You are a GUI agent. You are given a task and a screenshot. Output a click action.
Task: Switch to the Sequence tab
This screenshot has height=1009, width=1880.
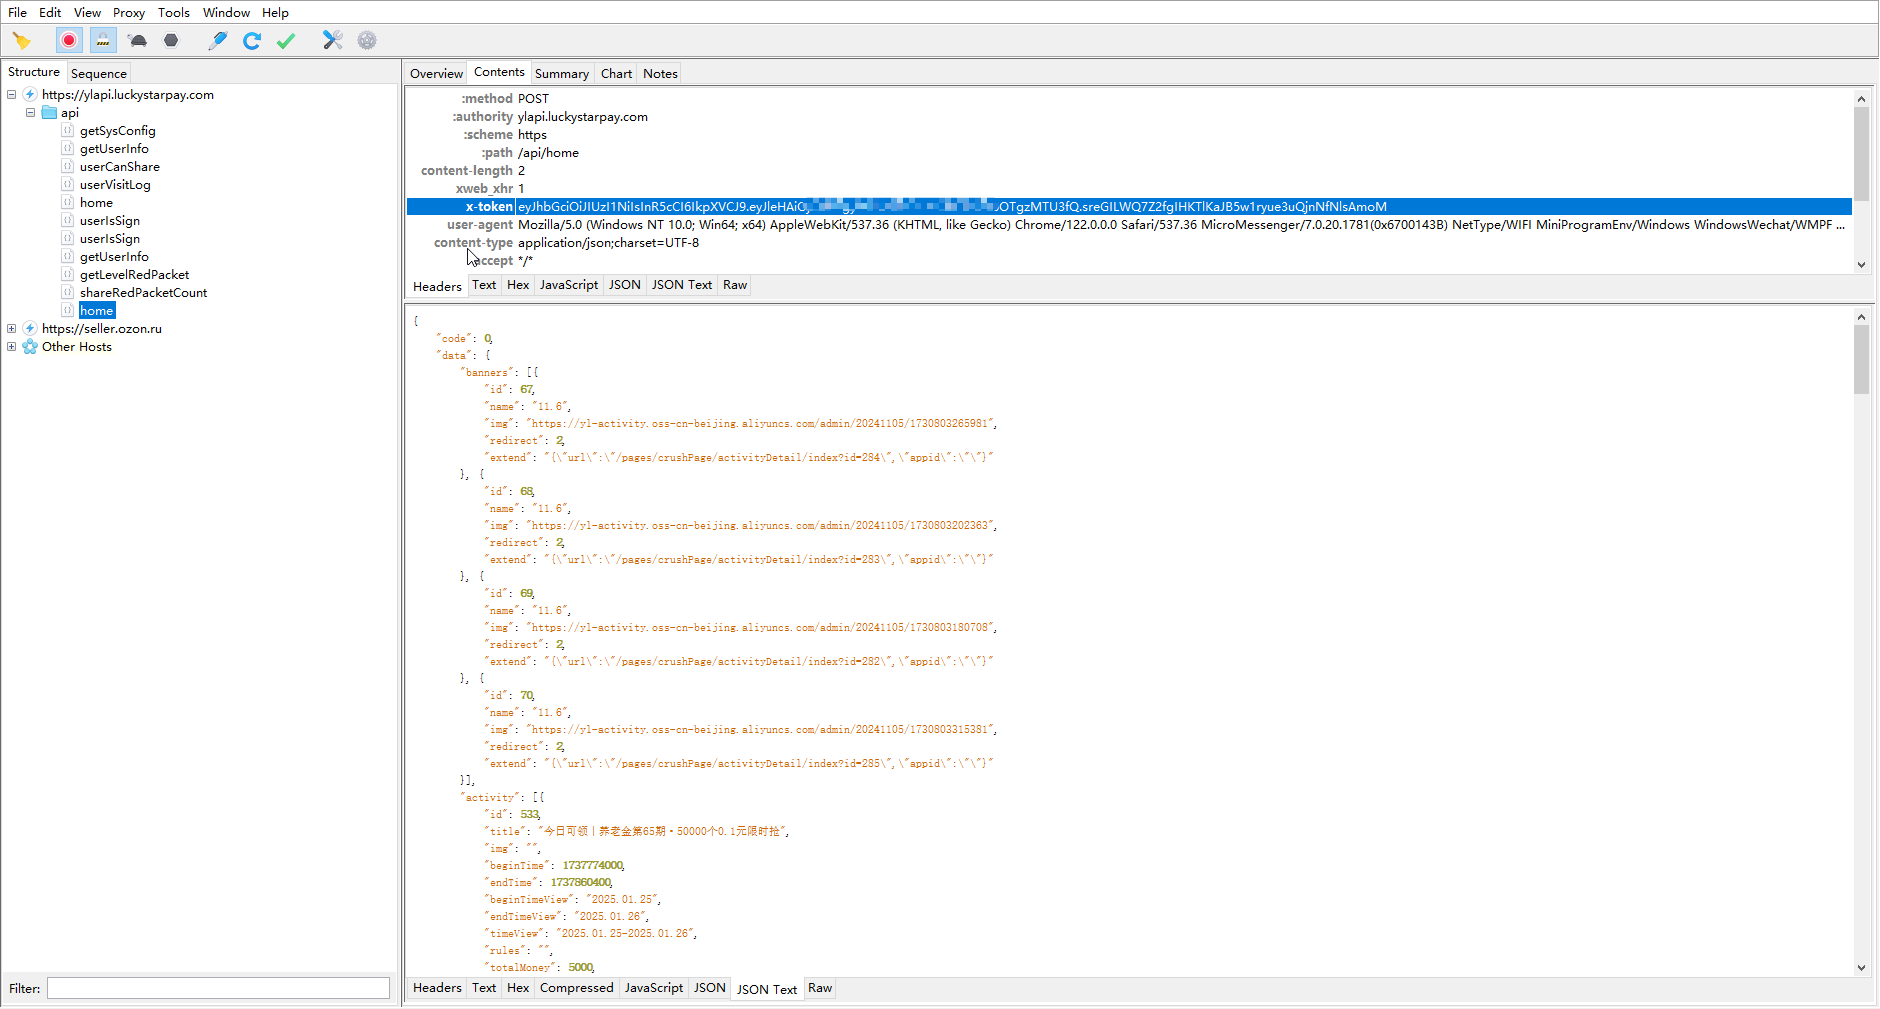[x=98, y=74]
